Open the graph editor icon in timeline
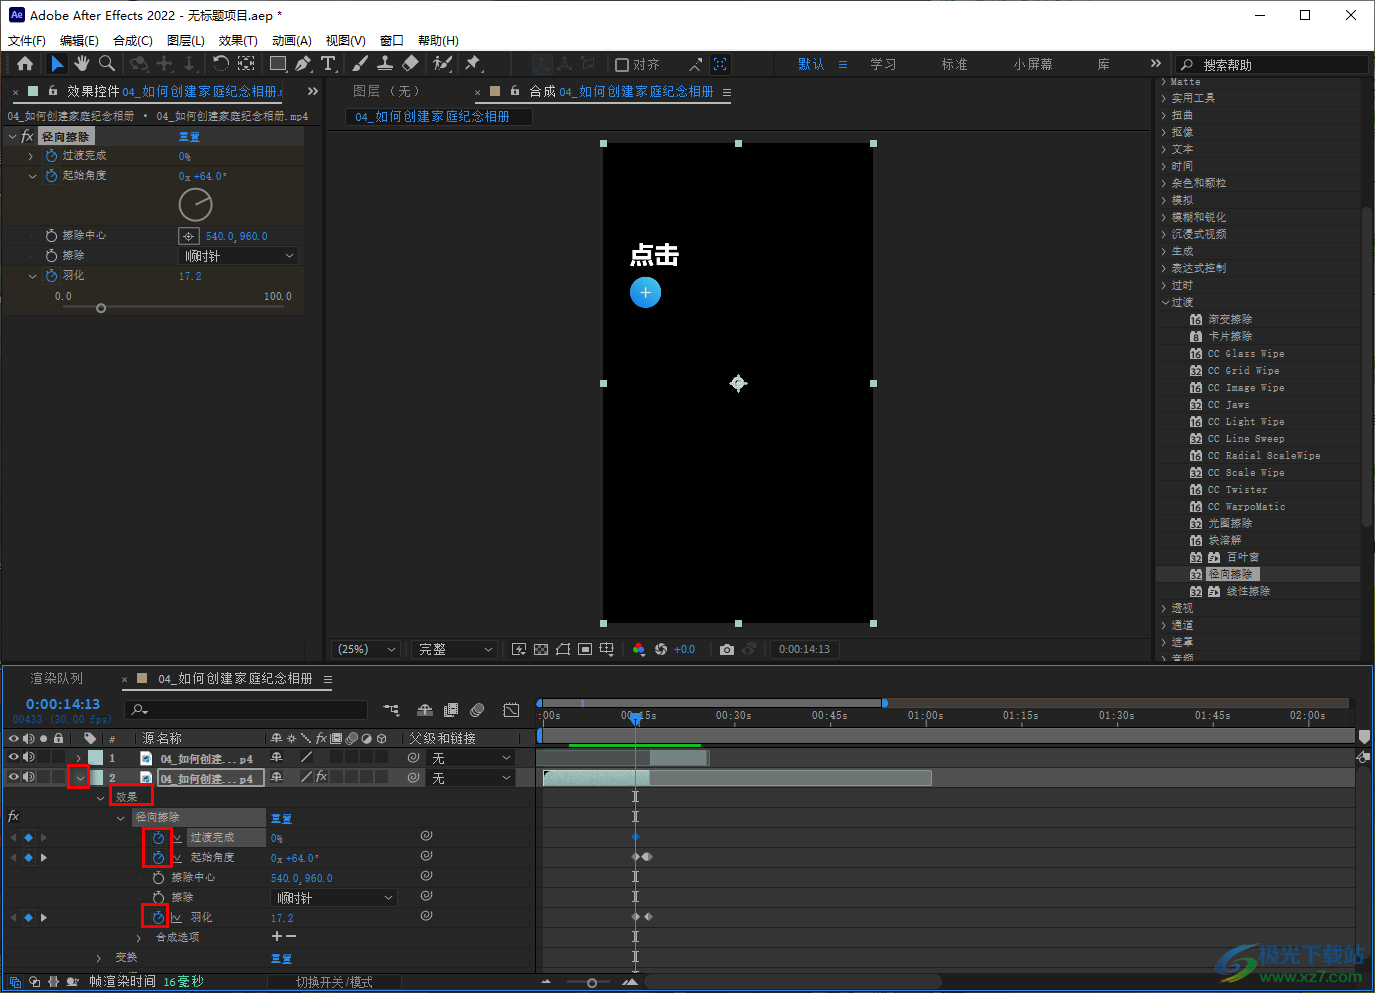 [511, 710]
